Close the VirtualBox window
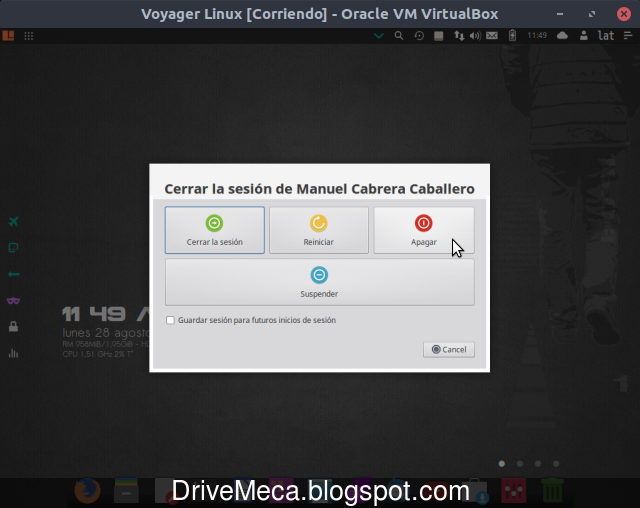640x508 pixels. tap(624, 14)
